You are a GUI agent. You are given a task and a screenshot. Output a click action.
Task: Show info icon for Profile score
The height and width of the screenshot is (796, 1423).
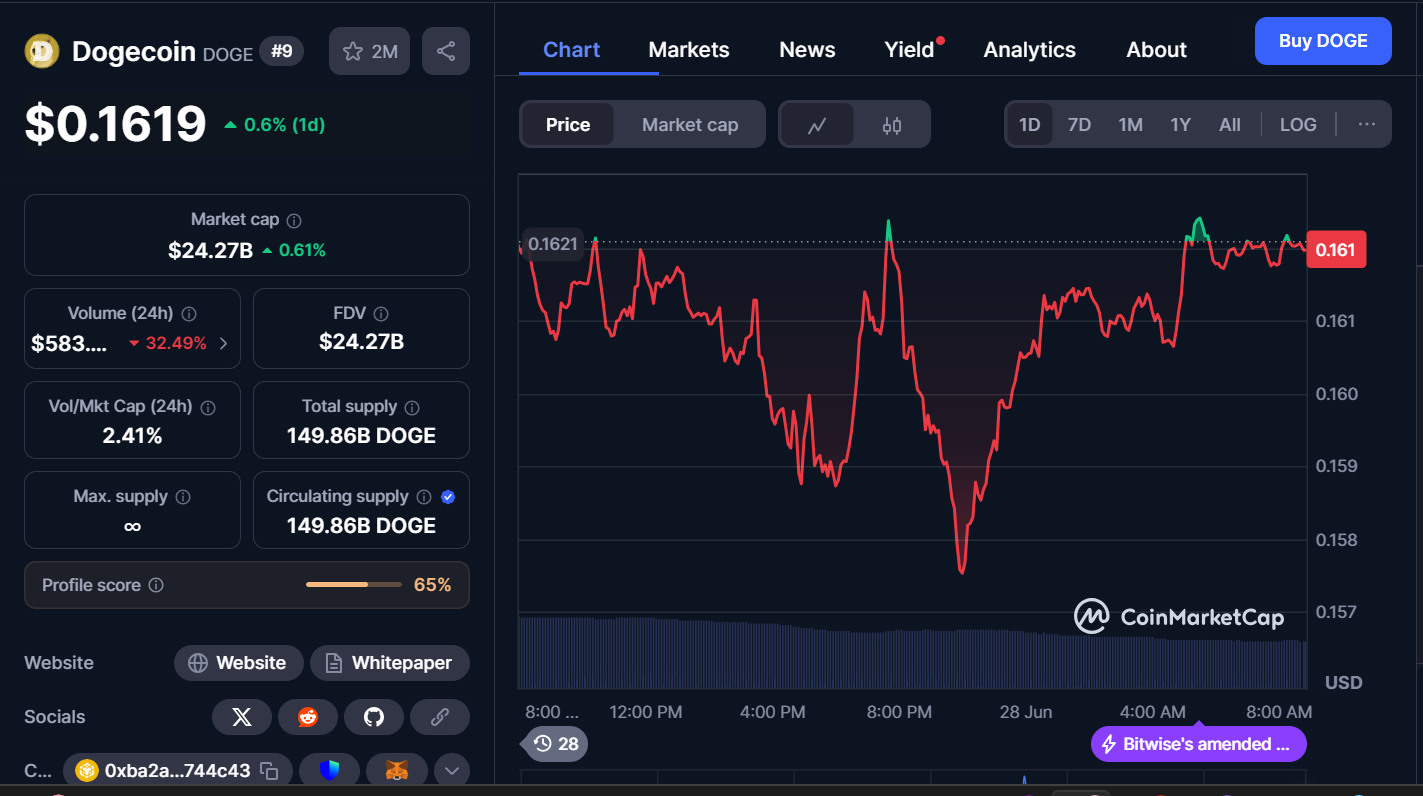(156, 585)
